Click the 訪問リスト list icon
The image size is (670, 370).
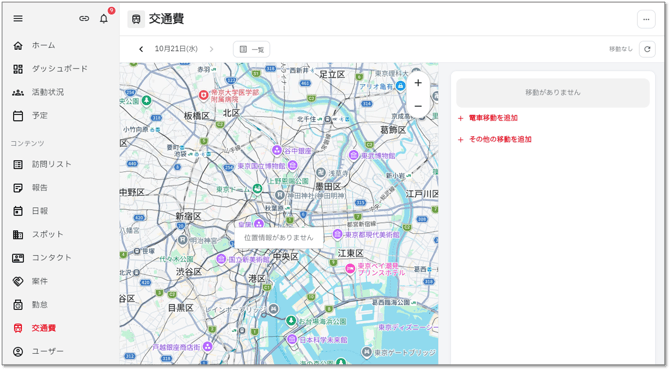click(18, 164)
